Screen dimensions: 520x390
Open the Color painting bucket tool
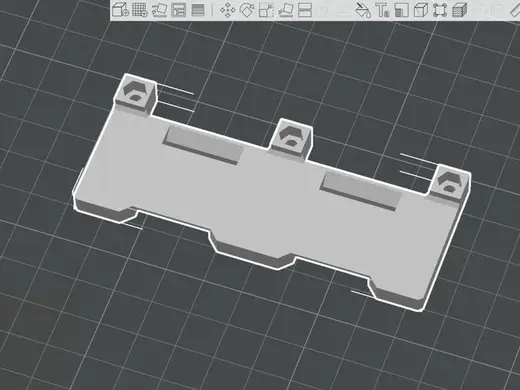(363, 10)
